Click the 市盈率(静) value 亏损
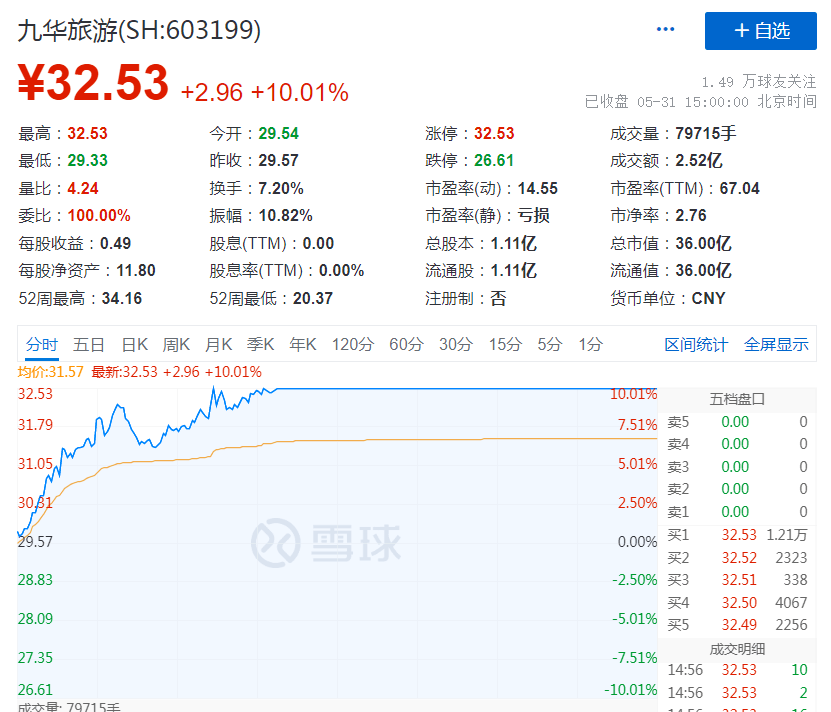This screenshot has height=712, width=831. (534, 215)
